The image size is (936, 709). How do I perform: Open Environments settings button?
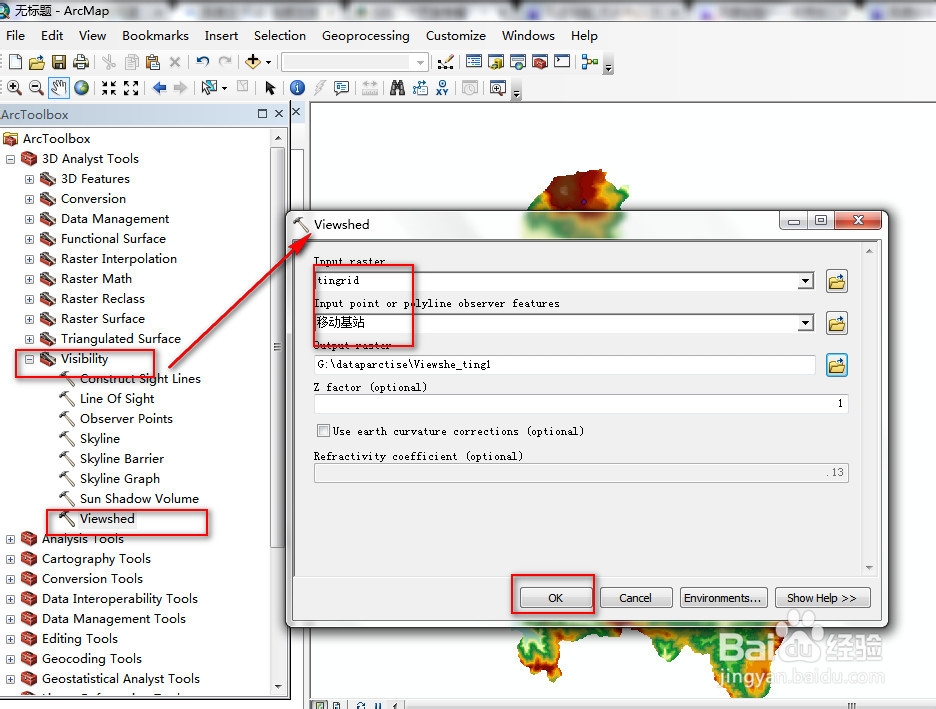click(722, 597)
